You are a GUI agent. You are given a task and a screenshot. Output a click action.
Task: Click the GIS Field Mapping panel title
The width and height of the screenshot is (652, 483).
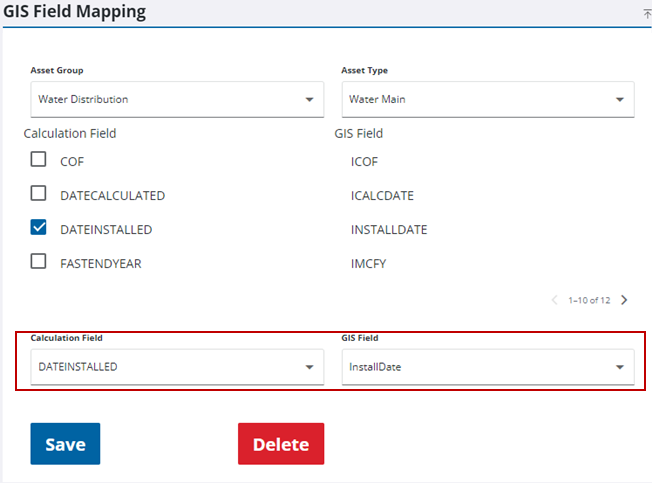(74, 12)
